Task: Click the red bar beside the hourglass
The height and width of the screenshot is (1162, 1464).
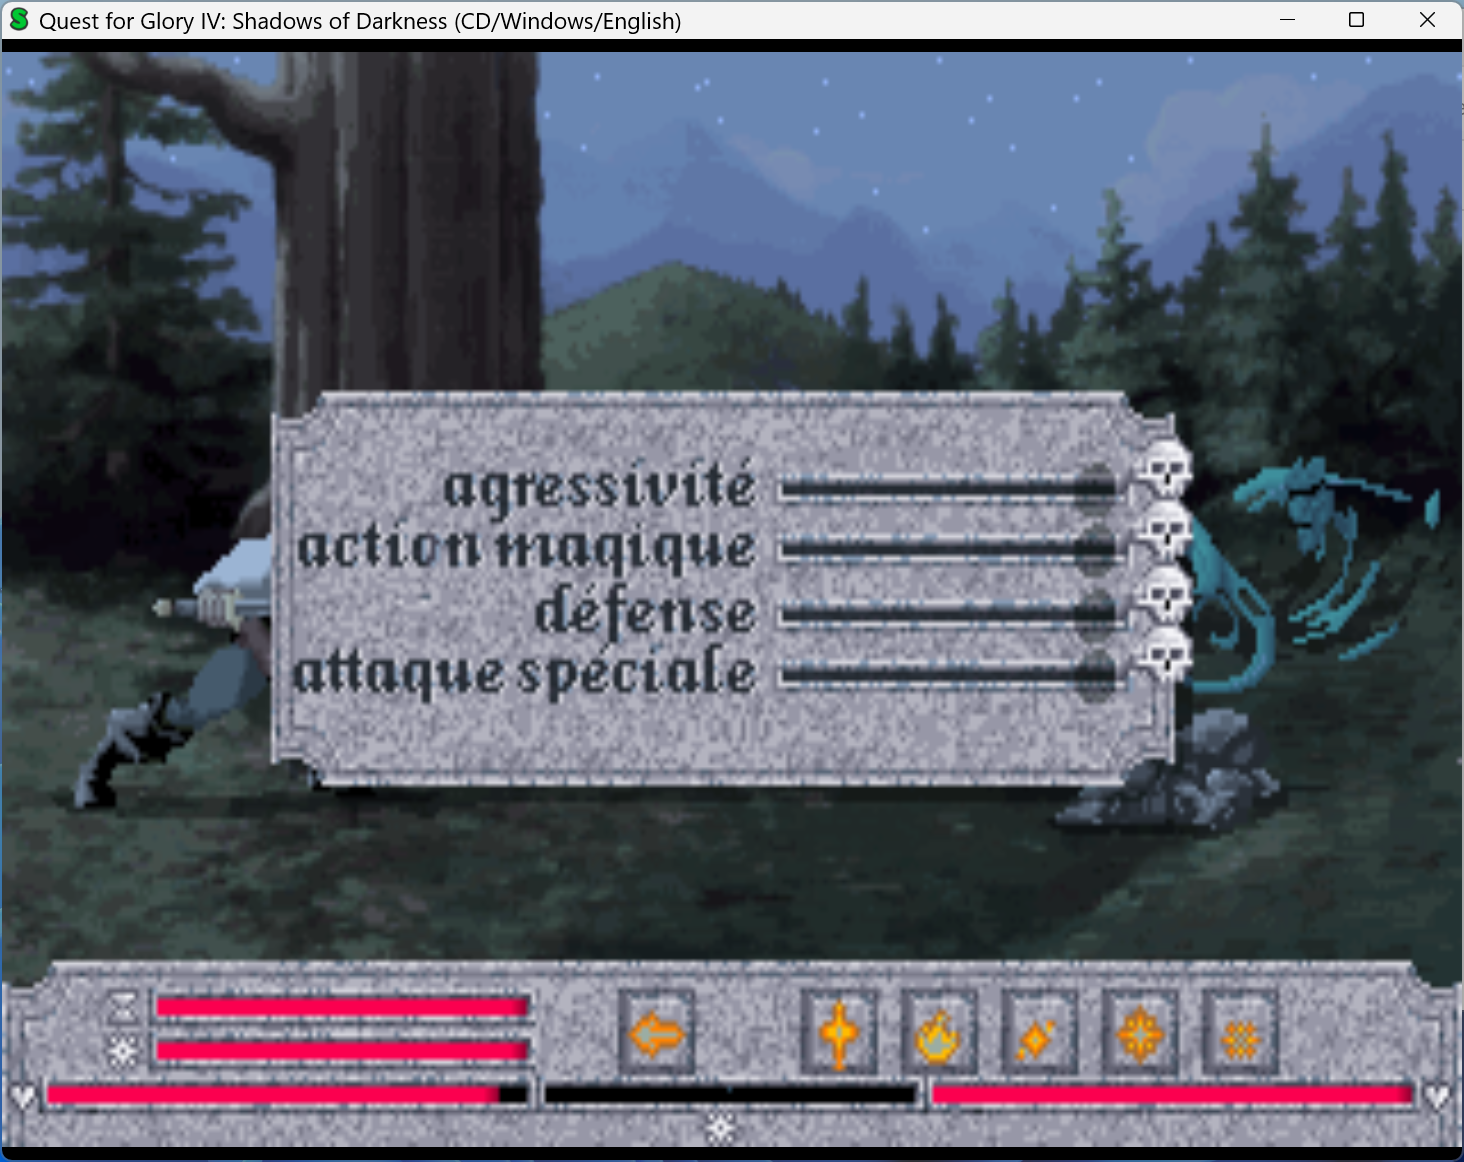Action: pyautogui.click(x=342, y=1006)
